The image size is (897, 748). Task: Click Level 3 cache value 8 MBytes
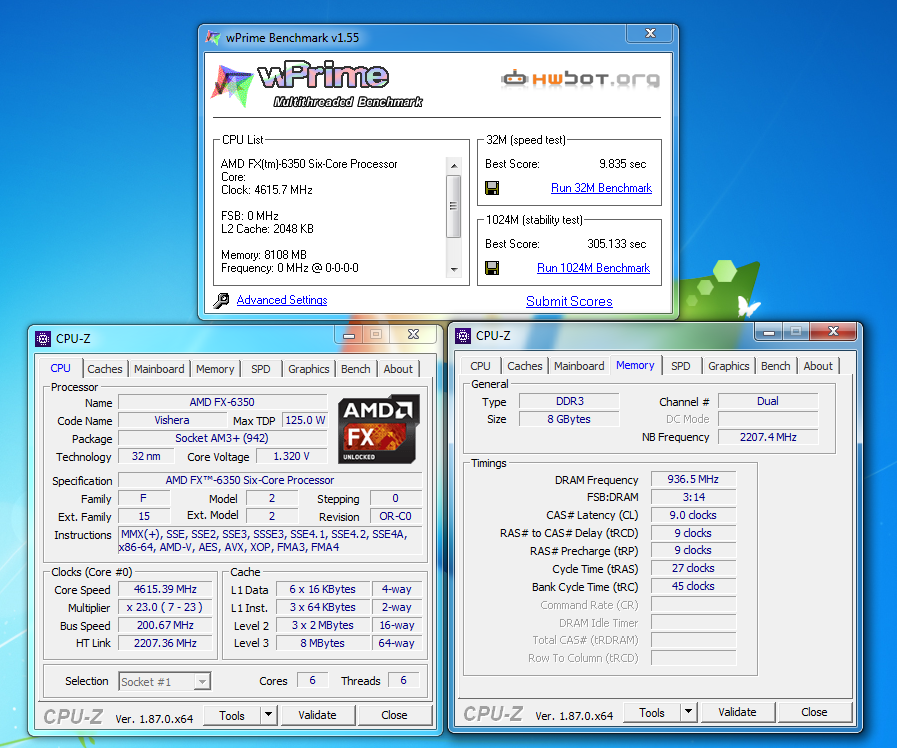(x=322, y=643)
